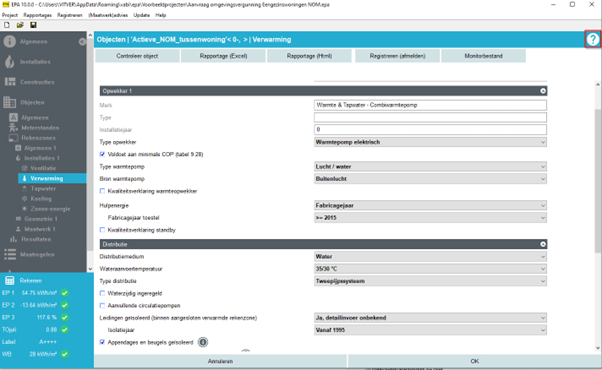Enable Aanvullende circulatiepompen checkbox

(102, 306)
